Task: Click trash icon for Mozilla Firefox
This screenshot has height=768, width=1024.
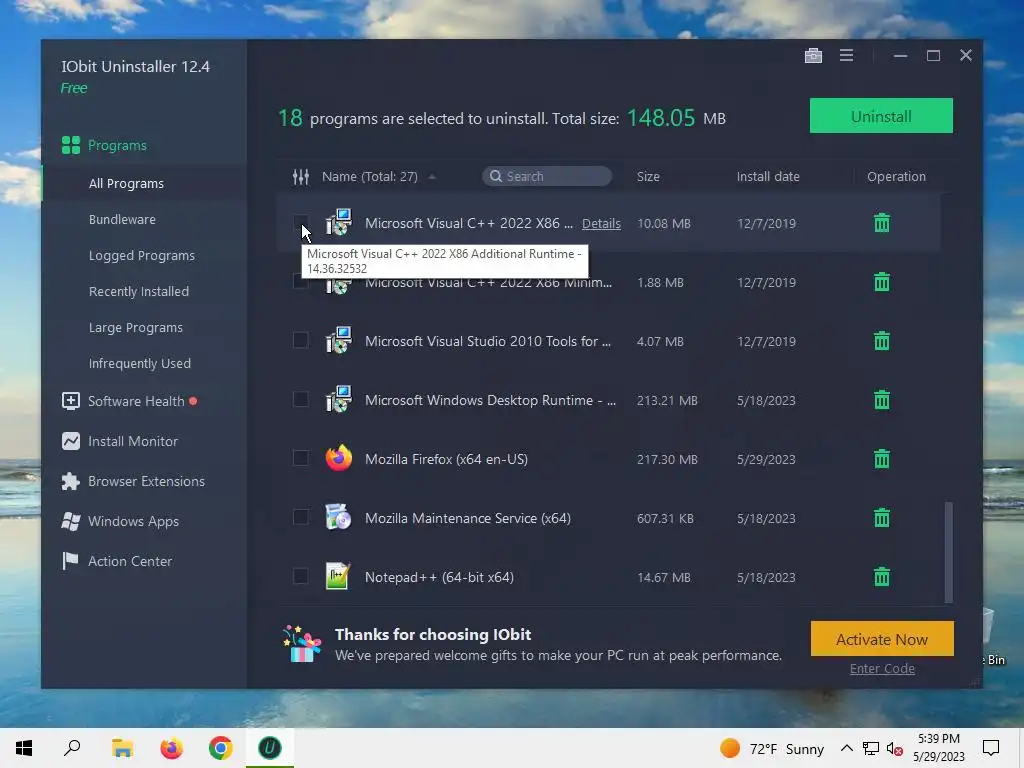Action: [x=882, y=459]
